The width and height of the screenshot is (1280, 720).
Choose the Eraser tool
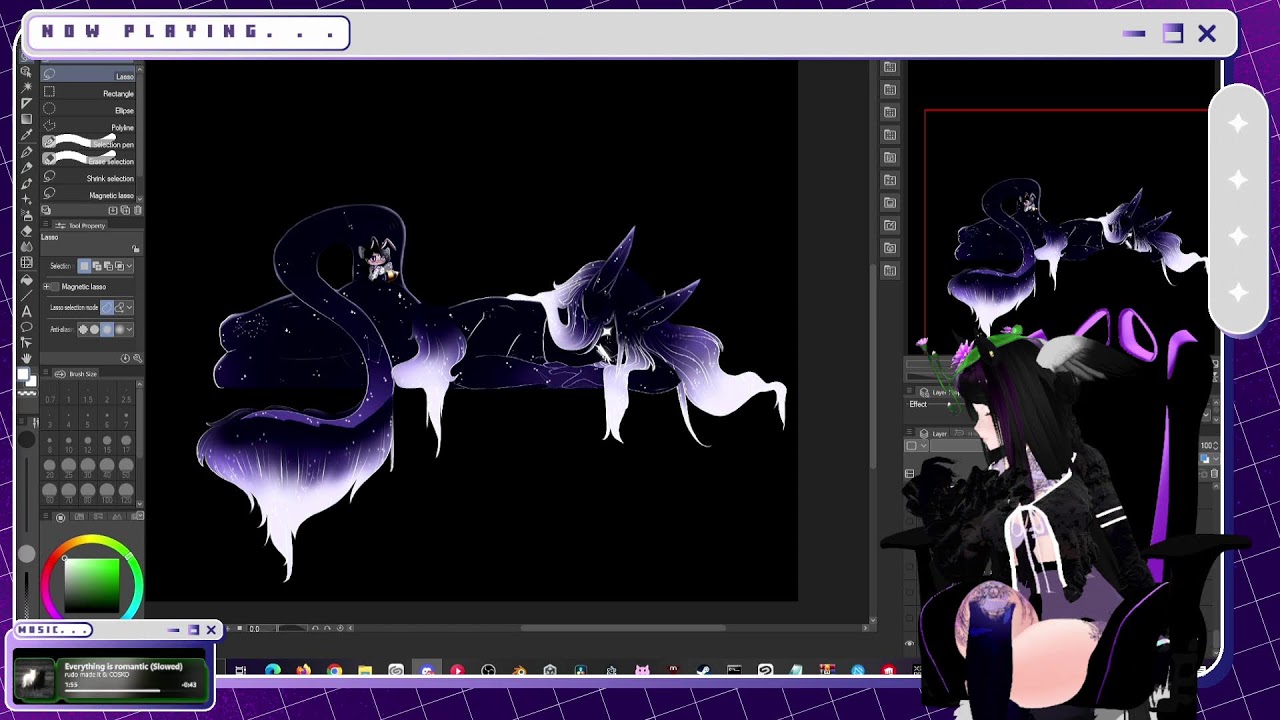[x=27, y=231]
